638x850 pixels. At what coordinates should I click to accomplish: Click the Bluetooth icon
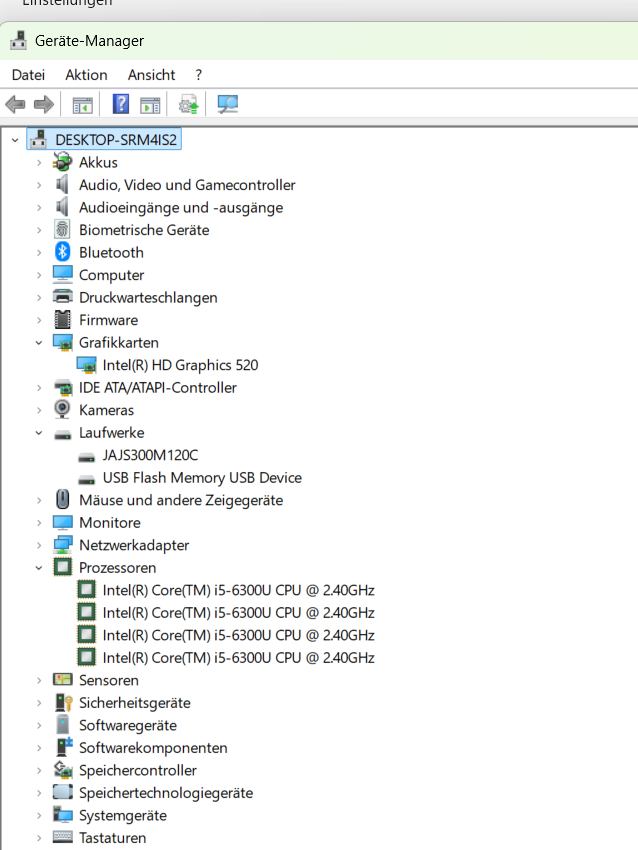coord(62,252)
